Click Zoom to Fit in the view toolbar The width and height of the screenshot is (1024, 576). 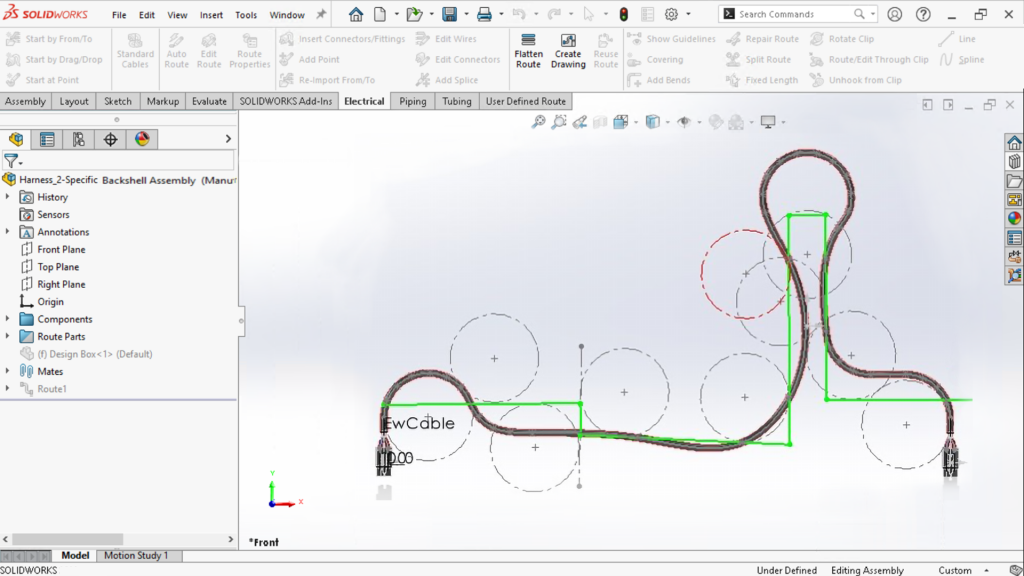537,120
